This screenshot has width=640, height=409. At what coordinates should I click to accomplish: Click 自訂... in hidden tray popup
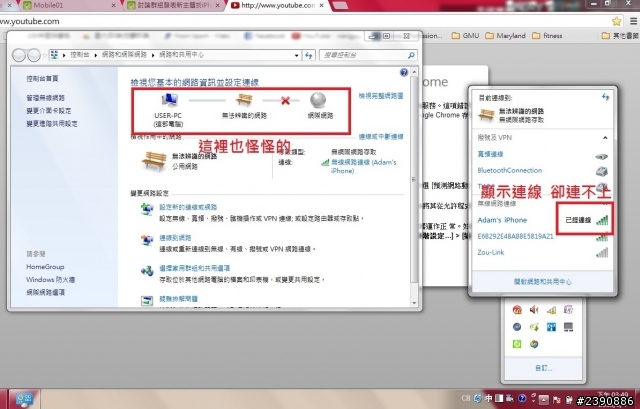543,369
